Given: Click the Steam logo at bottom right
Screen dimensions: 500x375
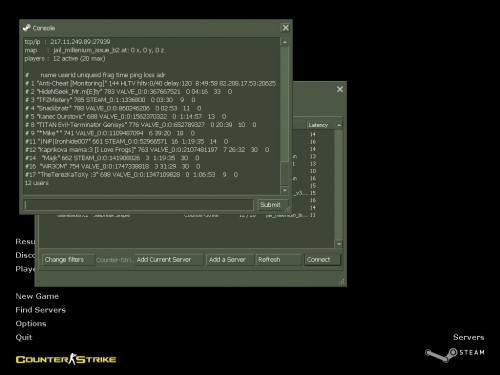Looking at the screenshot, I should coord(455,355).
